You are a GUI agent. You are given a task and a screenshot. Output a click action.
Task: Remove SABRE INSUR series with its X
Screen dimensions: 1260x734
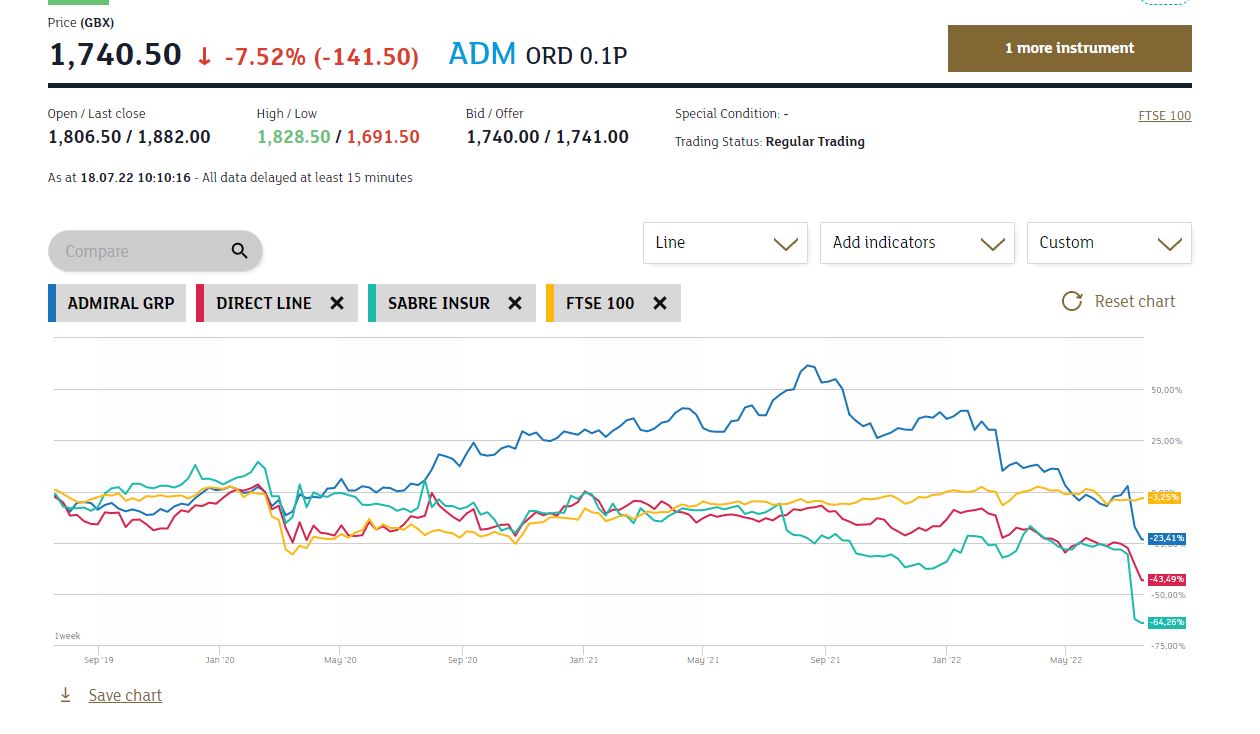(x=515, y=303)
